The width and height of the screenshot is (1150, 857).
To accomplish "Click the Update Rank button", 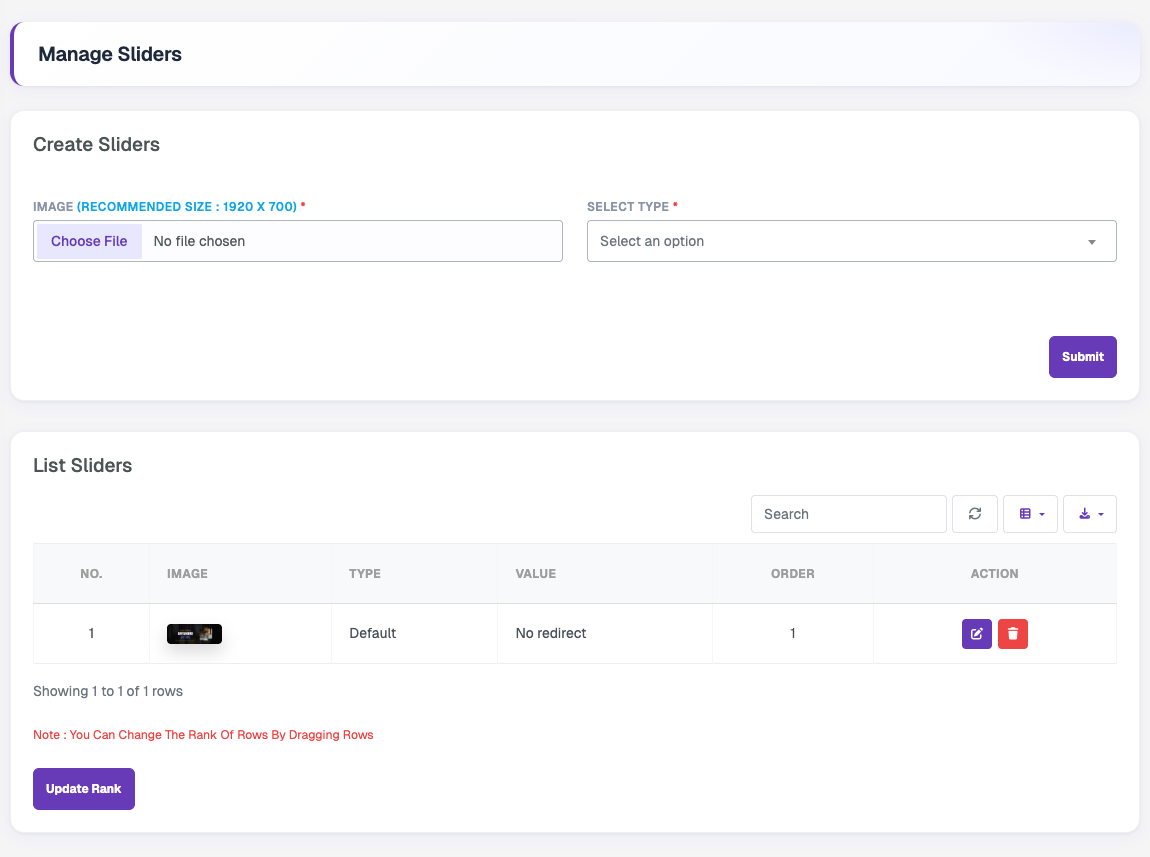I will point(84,789).
